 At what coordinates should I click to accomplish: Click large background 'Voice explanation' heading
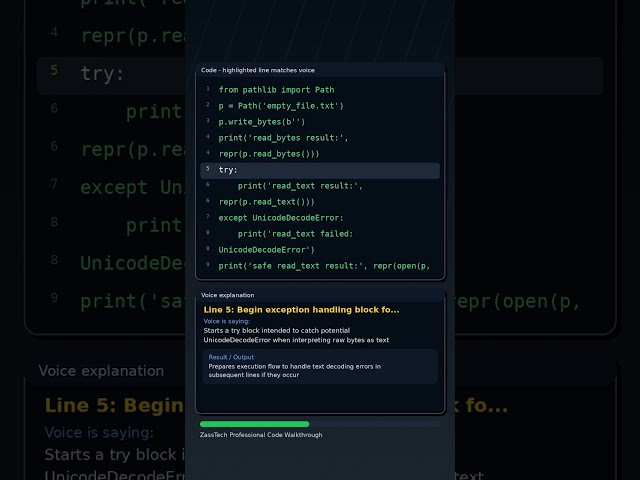(x=101, y=371)
